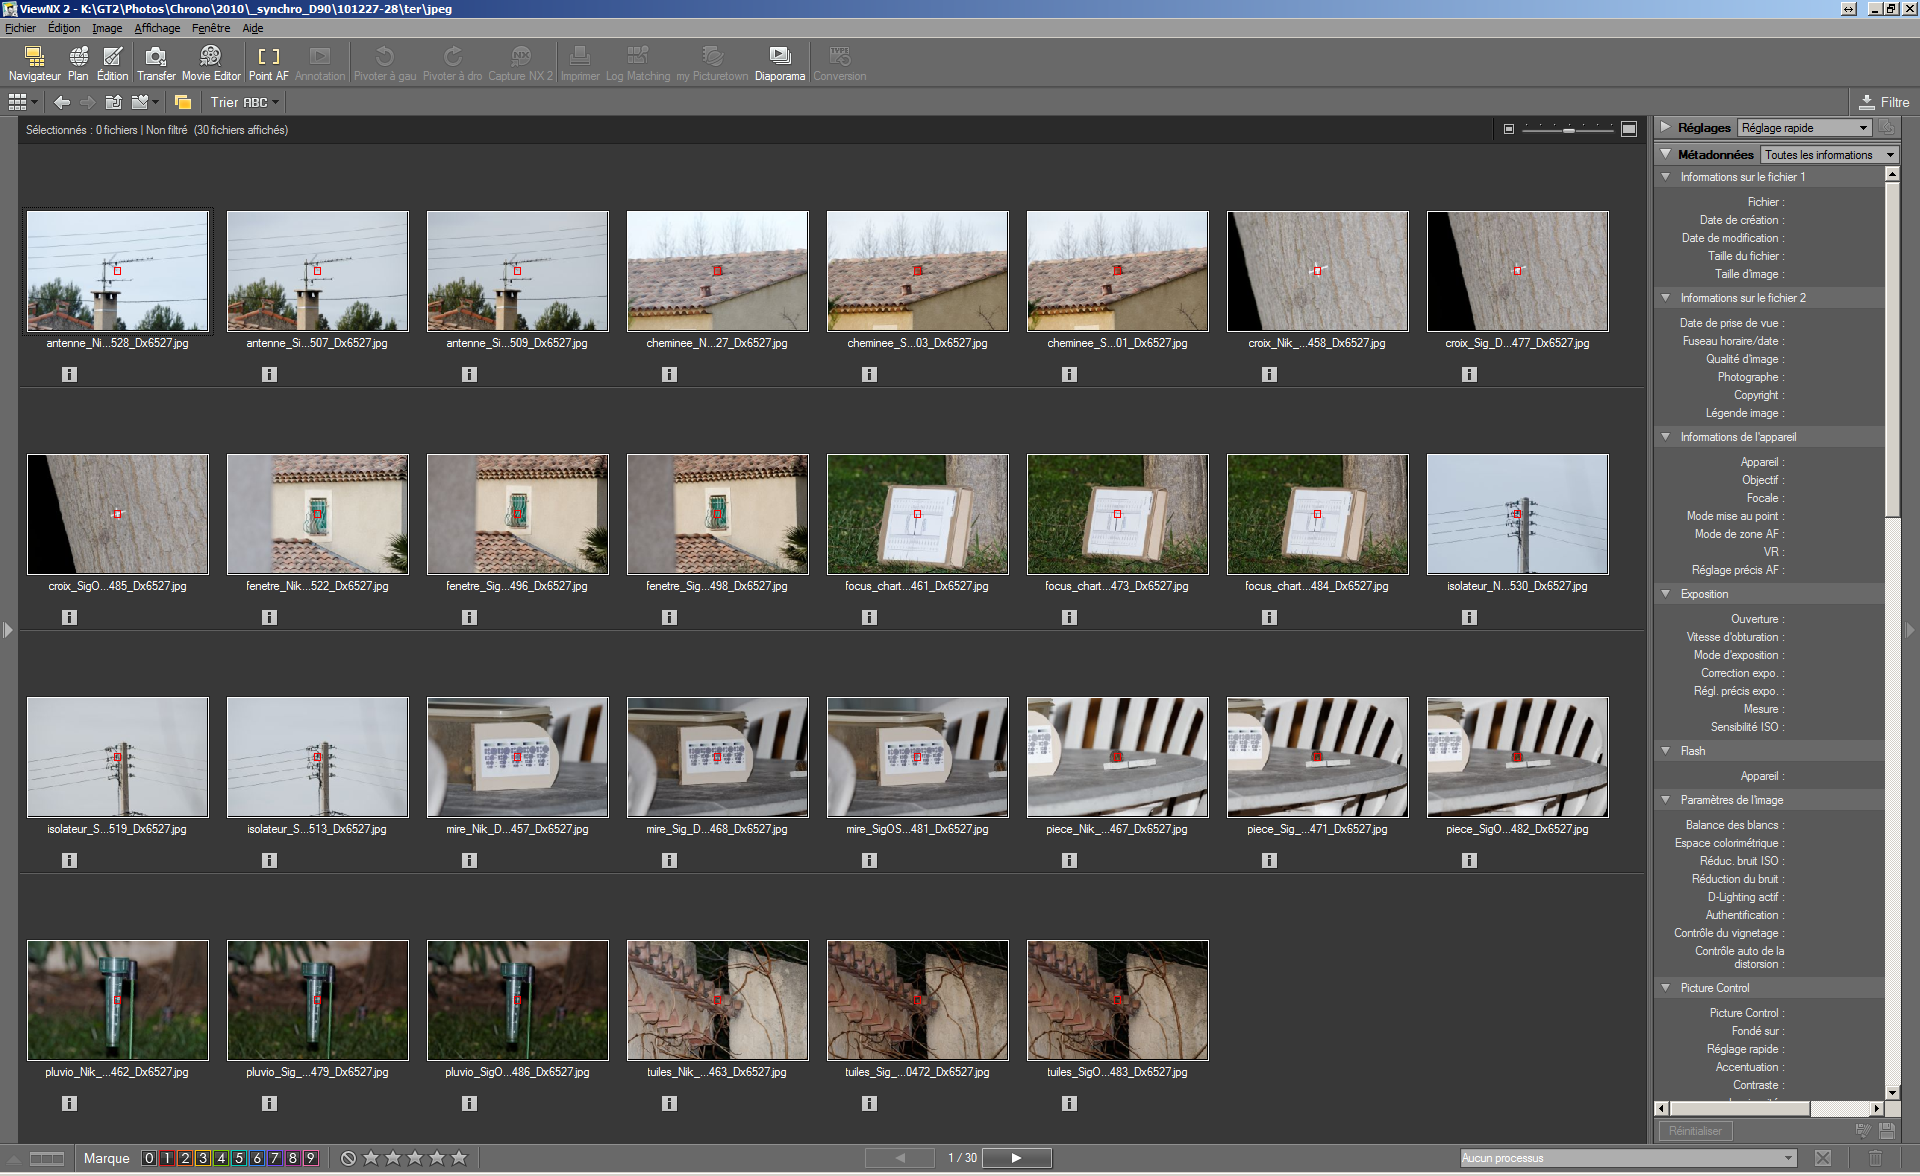This screenshot has height=1176, width=1920.
Task: Open the Fenêtre menu
Action: [211, 28]
